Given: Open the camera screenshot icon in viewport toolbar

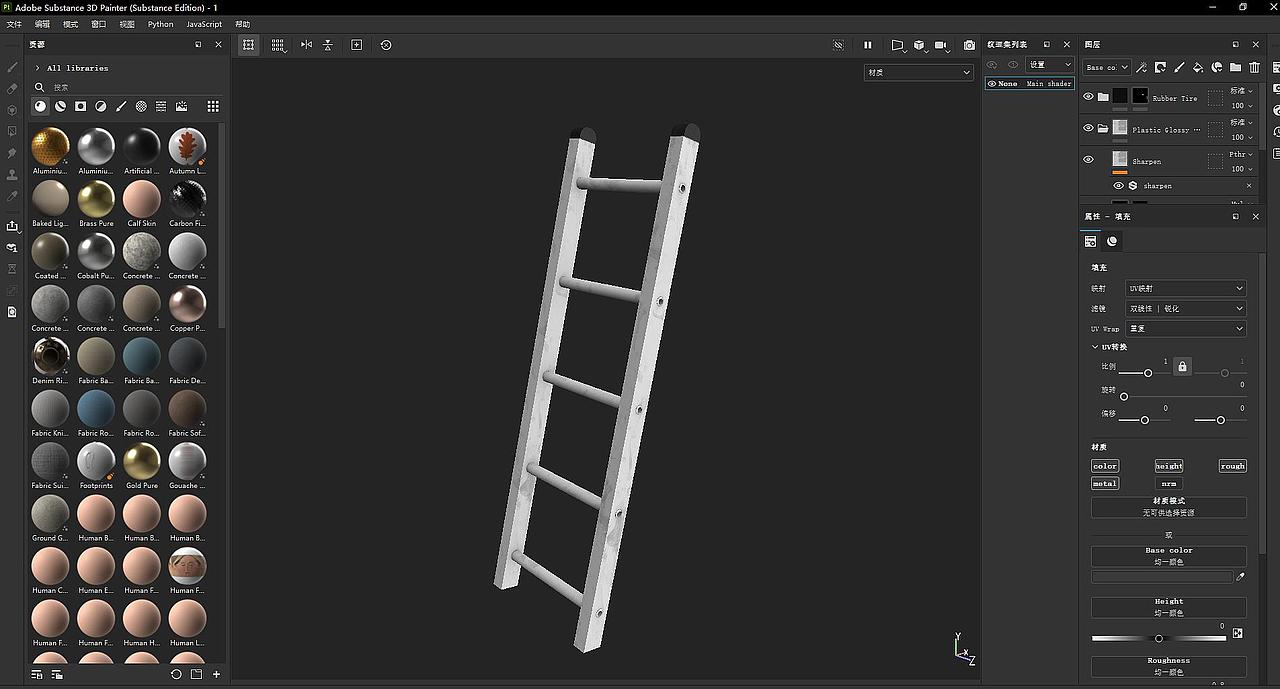Looking at the screenshot, I should 969,45.
